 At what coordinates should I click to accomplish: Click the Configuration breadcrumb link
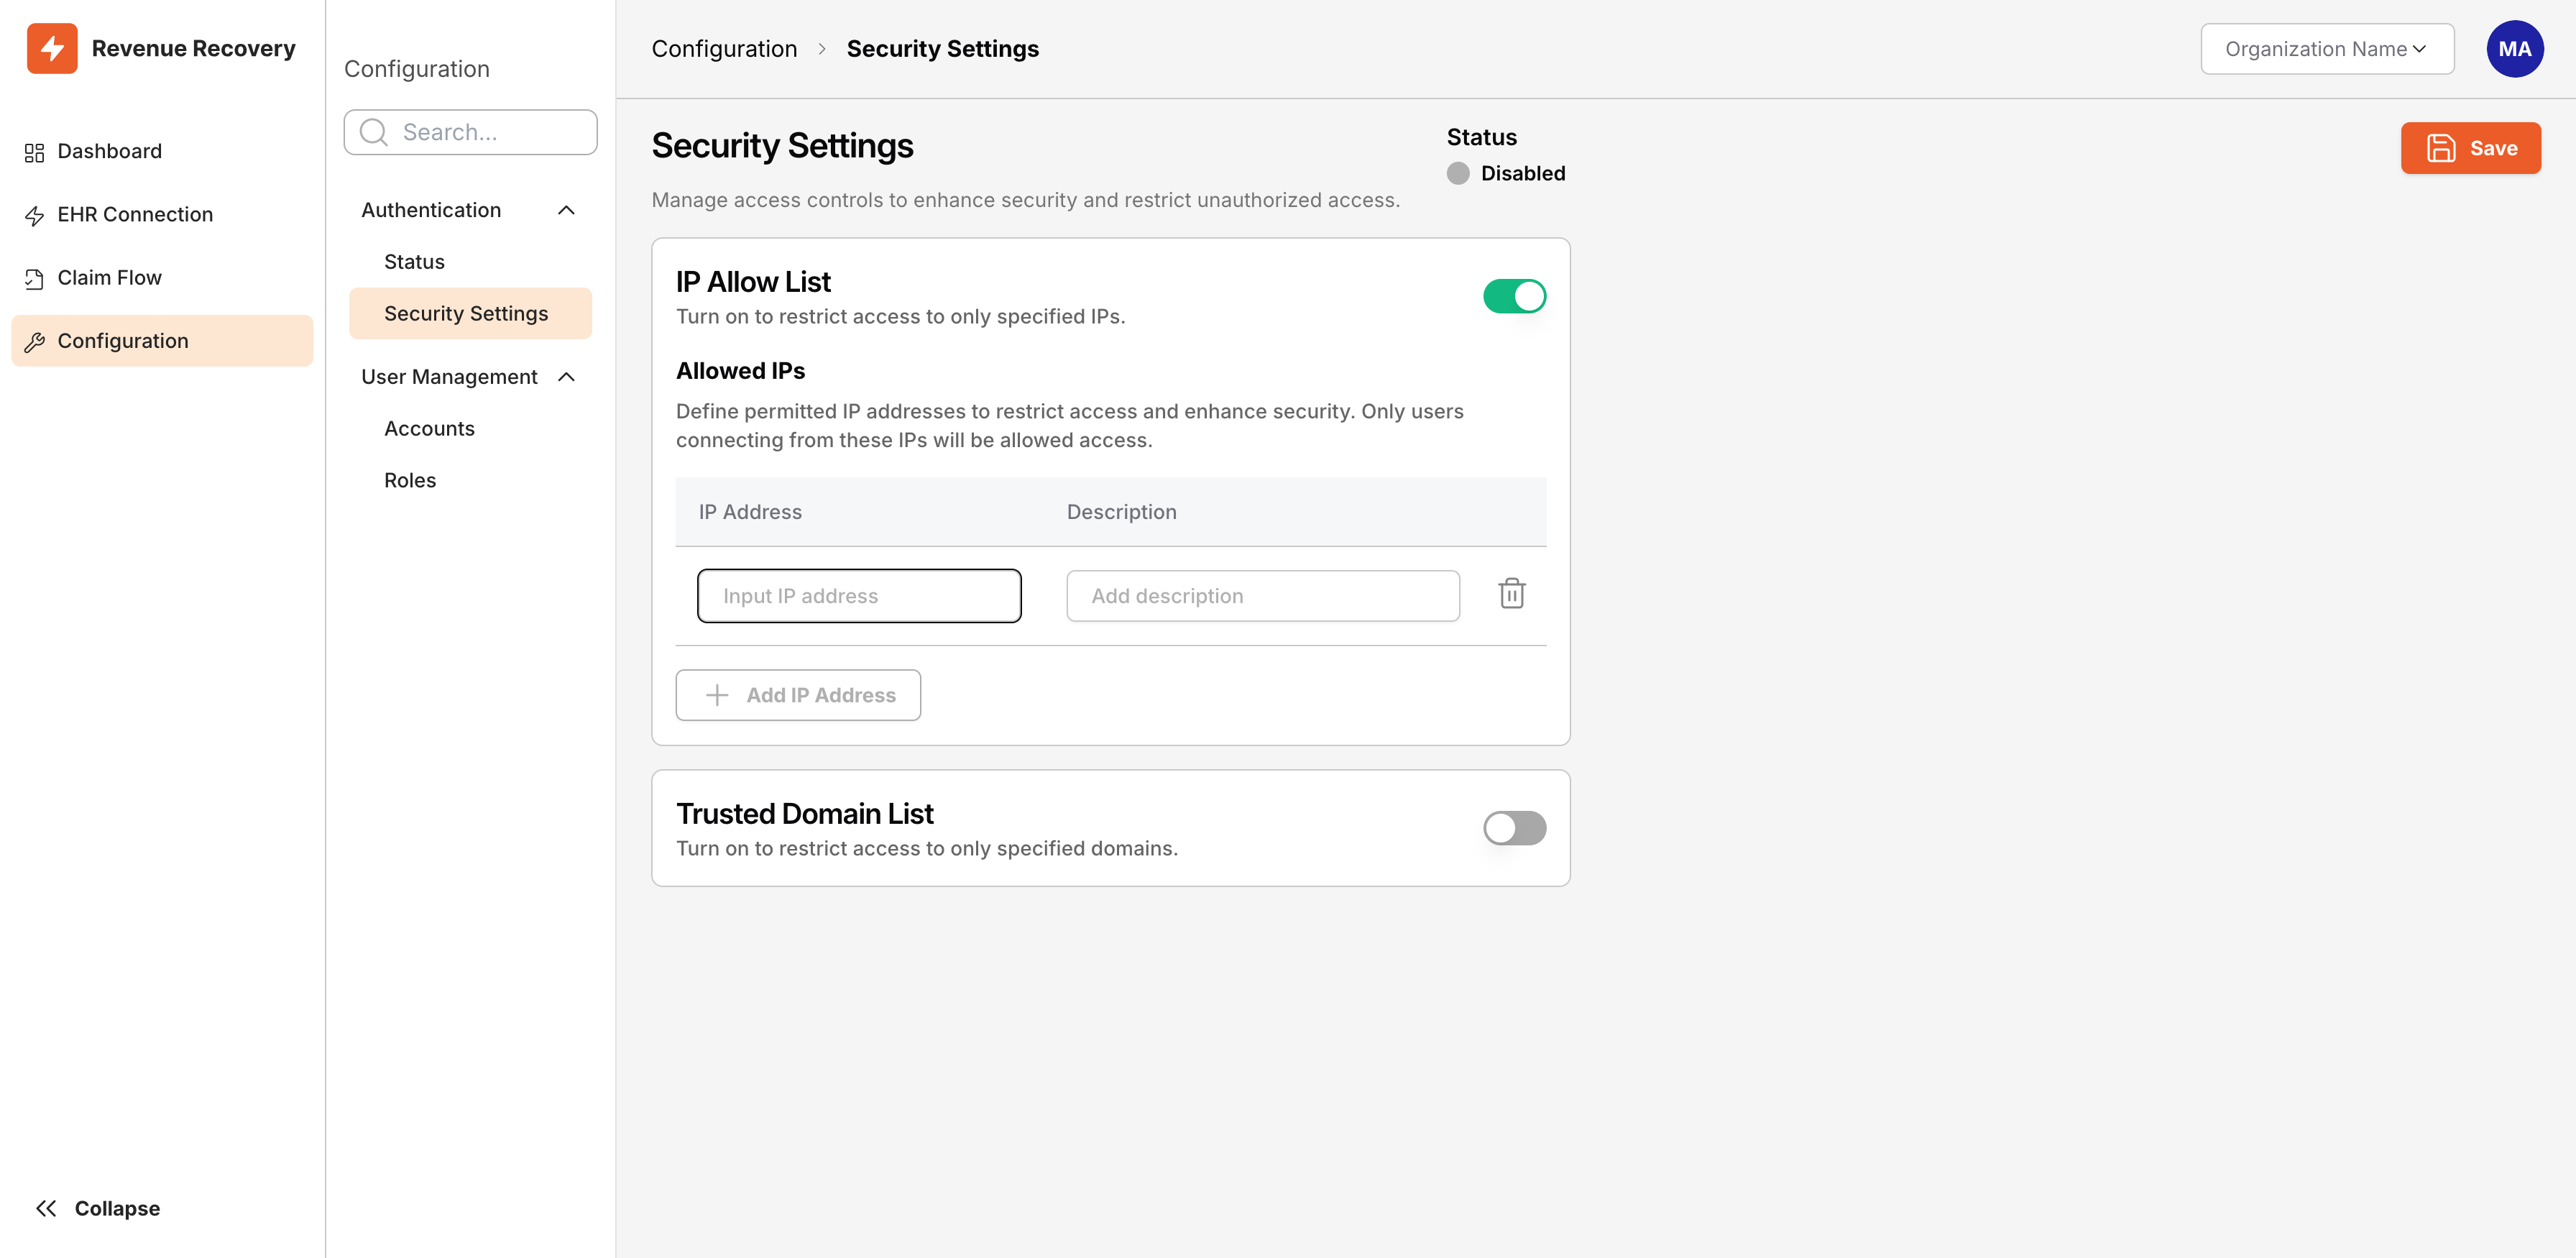point(724,48)
